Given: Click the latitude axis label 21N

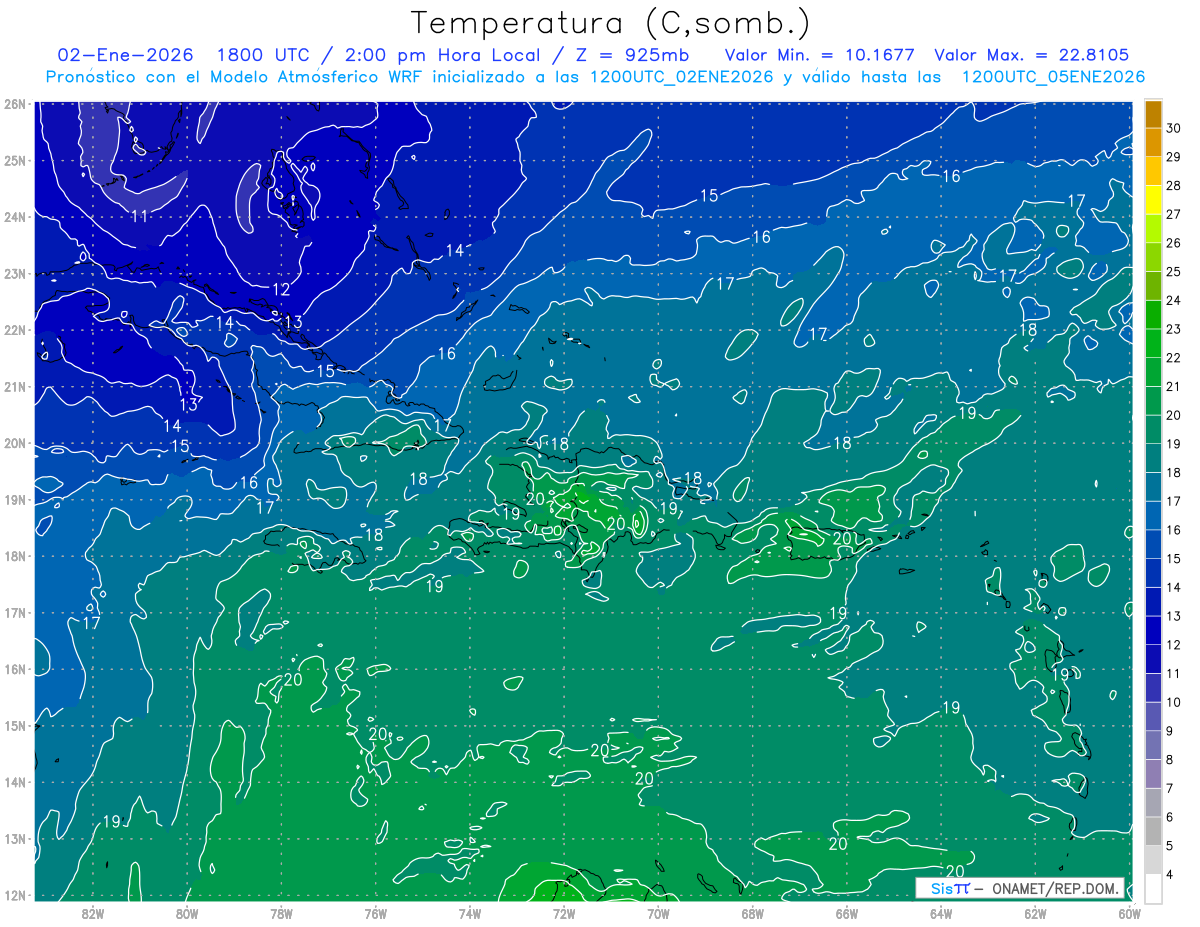Looking at the screenshot, I should coord(15,386).
